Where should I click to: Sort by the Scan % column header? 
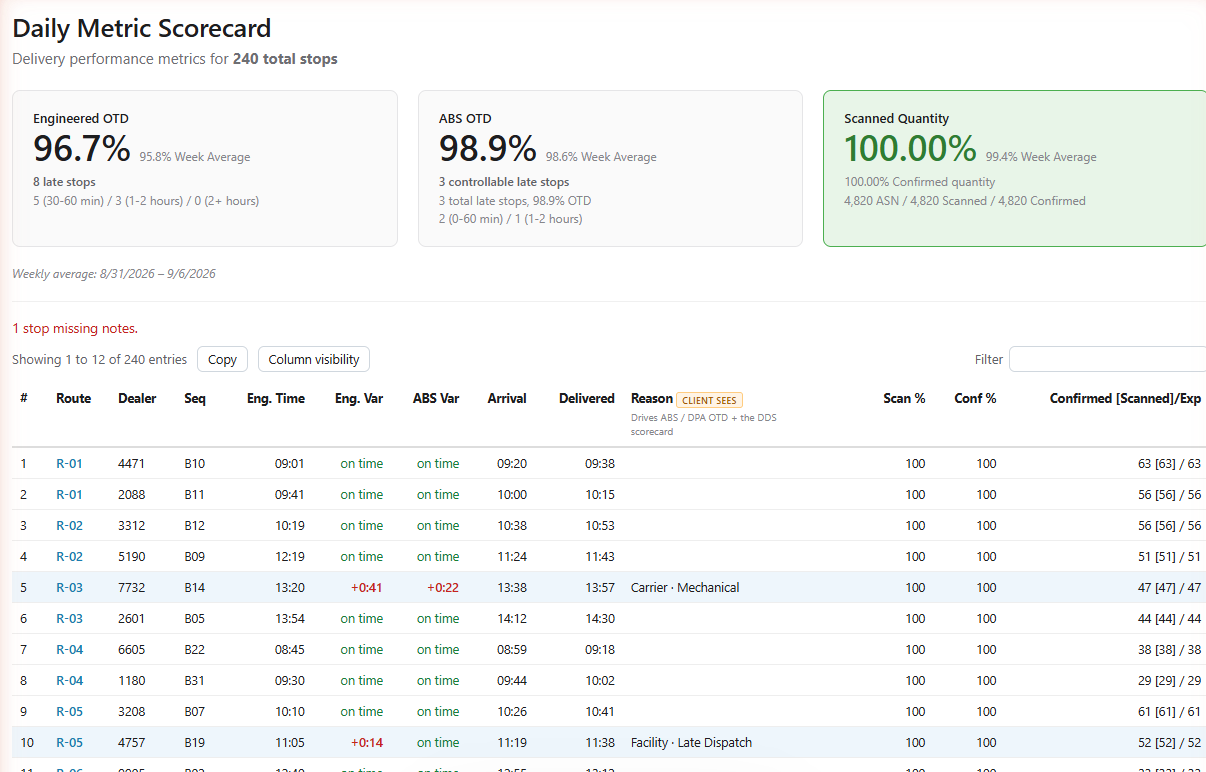pyautogui.click(x=904, y=398)
